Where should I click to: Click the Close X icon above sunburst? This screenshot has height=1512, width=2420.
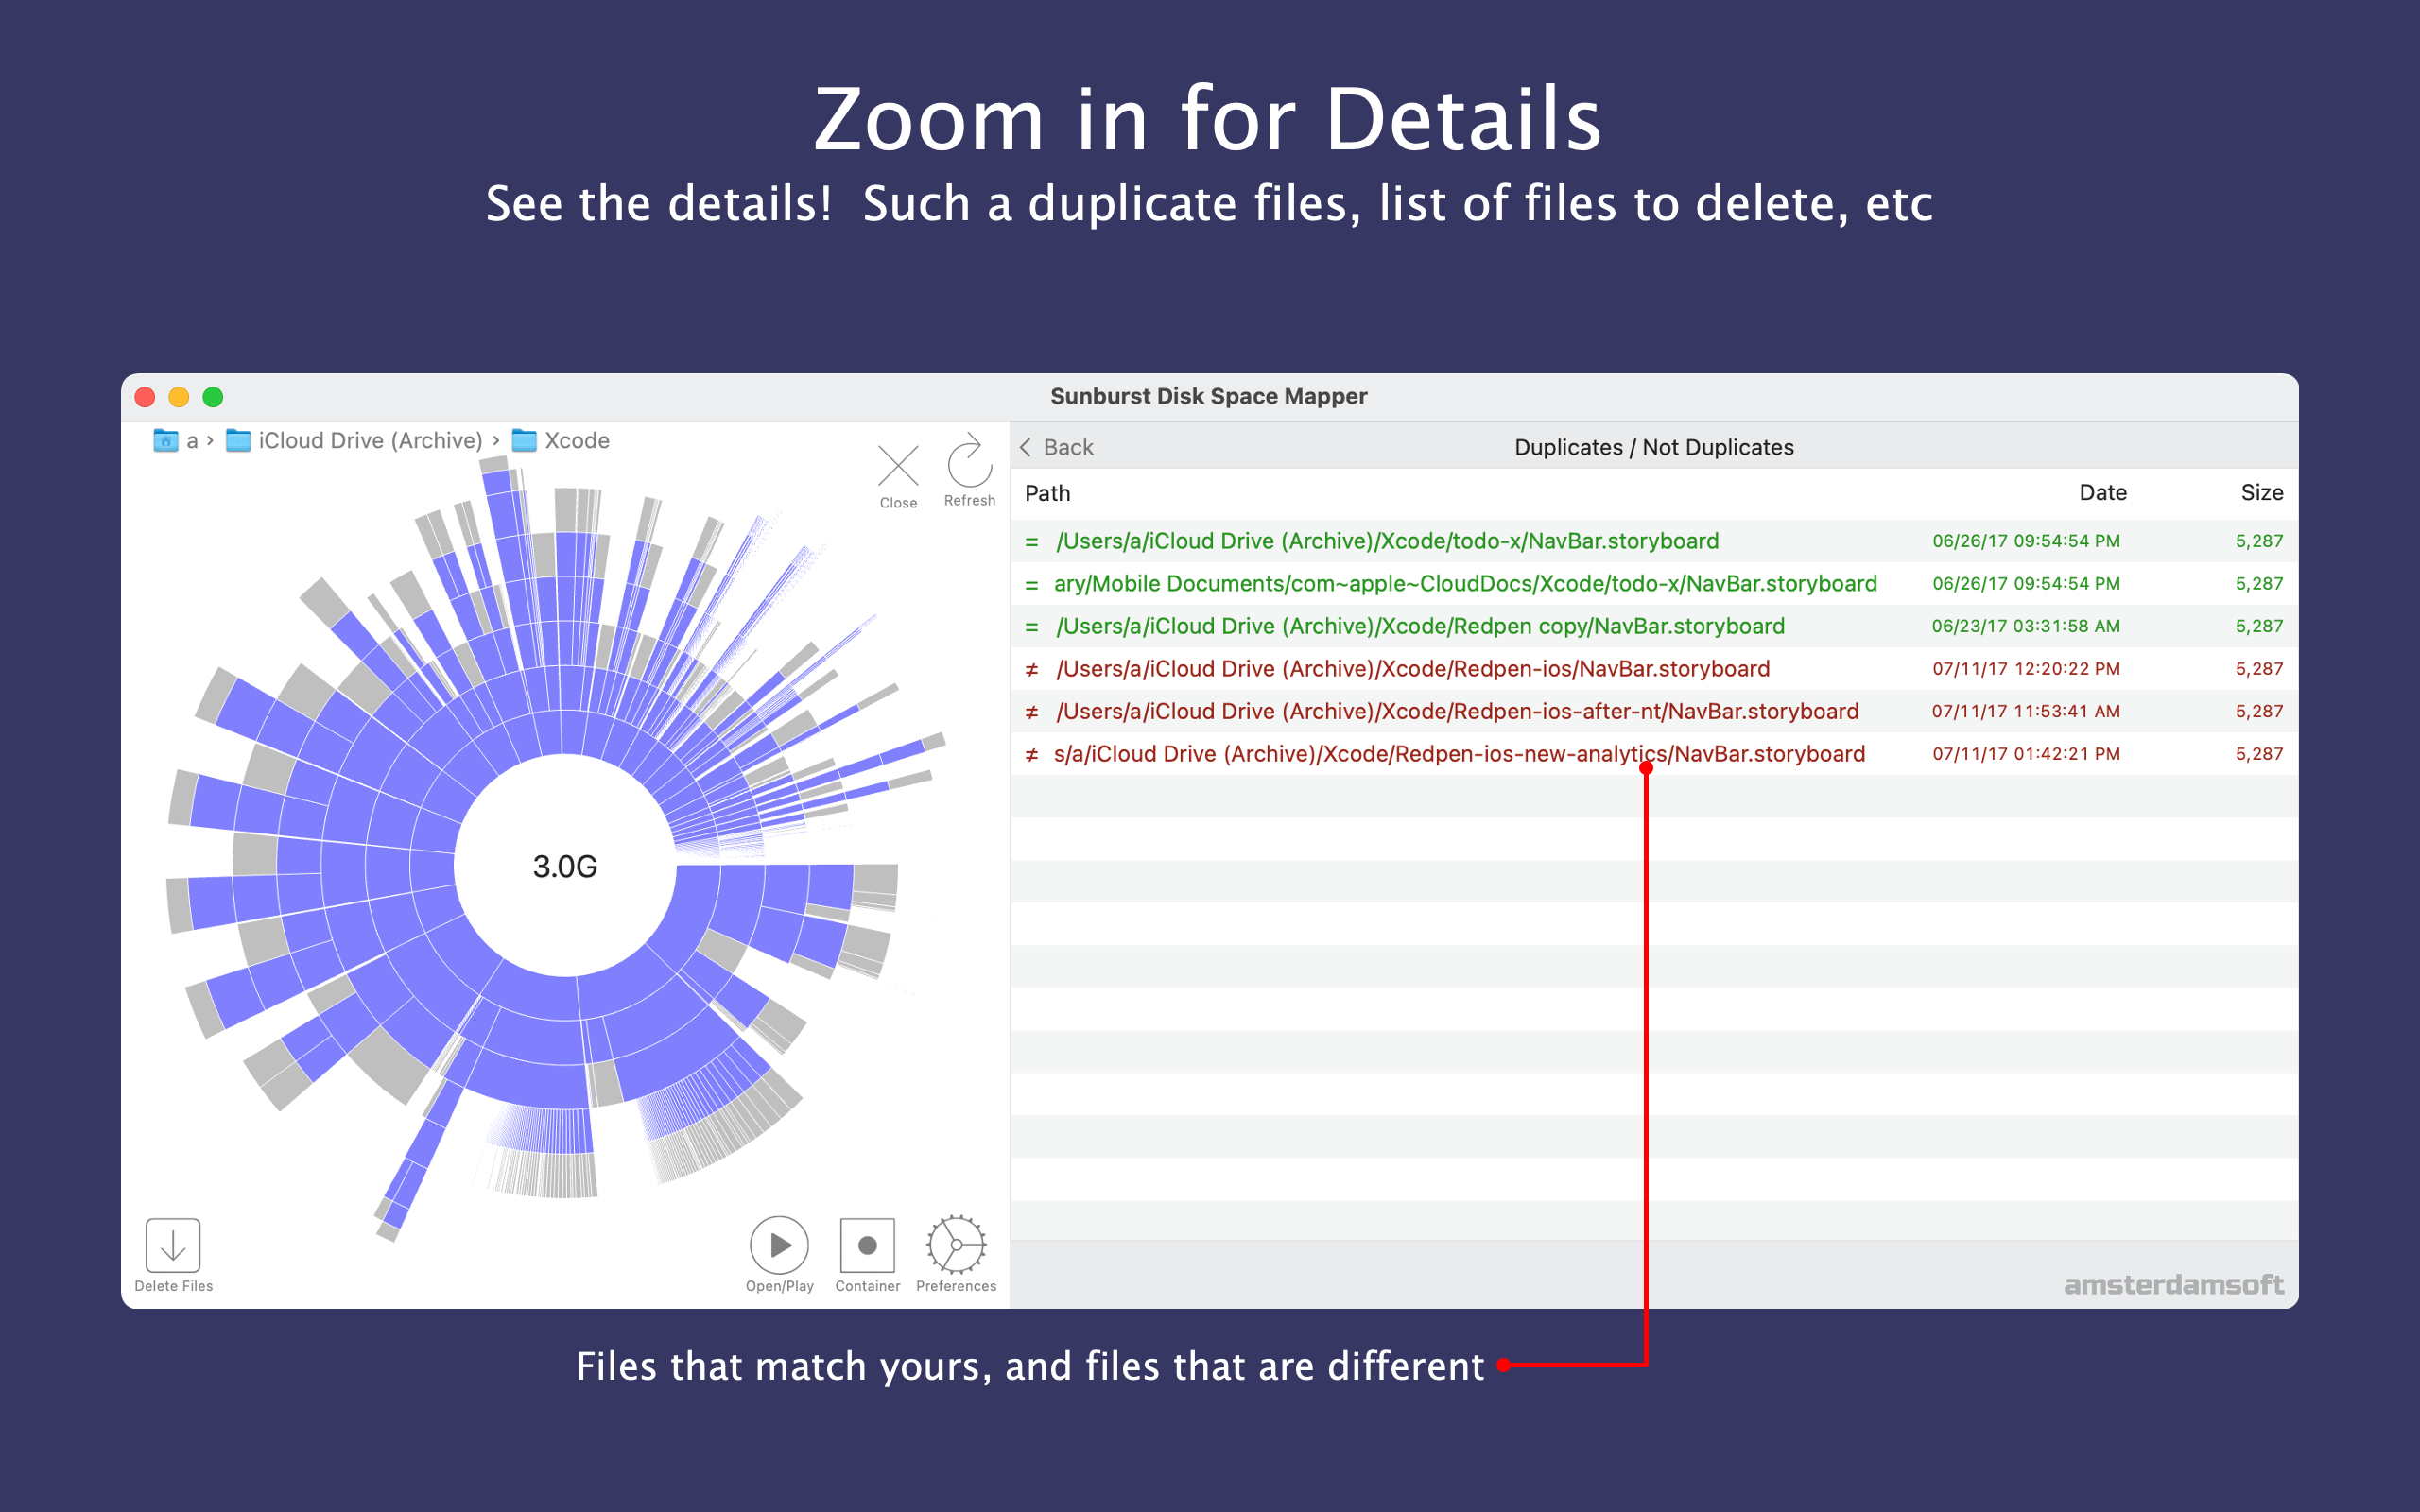[x=898, y=466]
